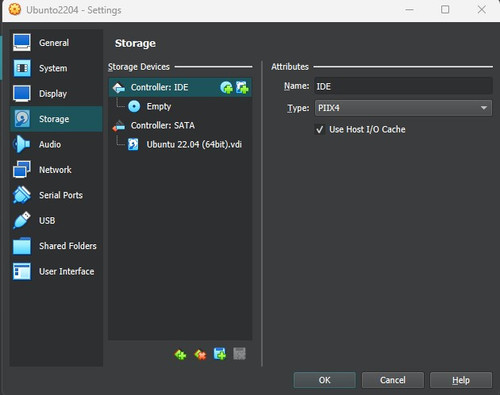Open the User Interface category
Viewport: 500px width, 395px height.
tap(56, 271)
